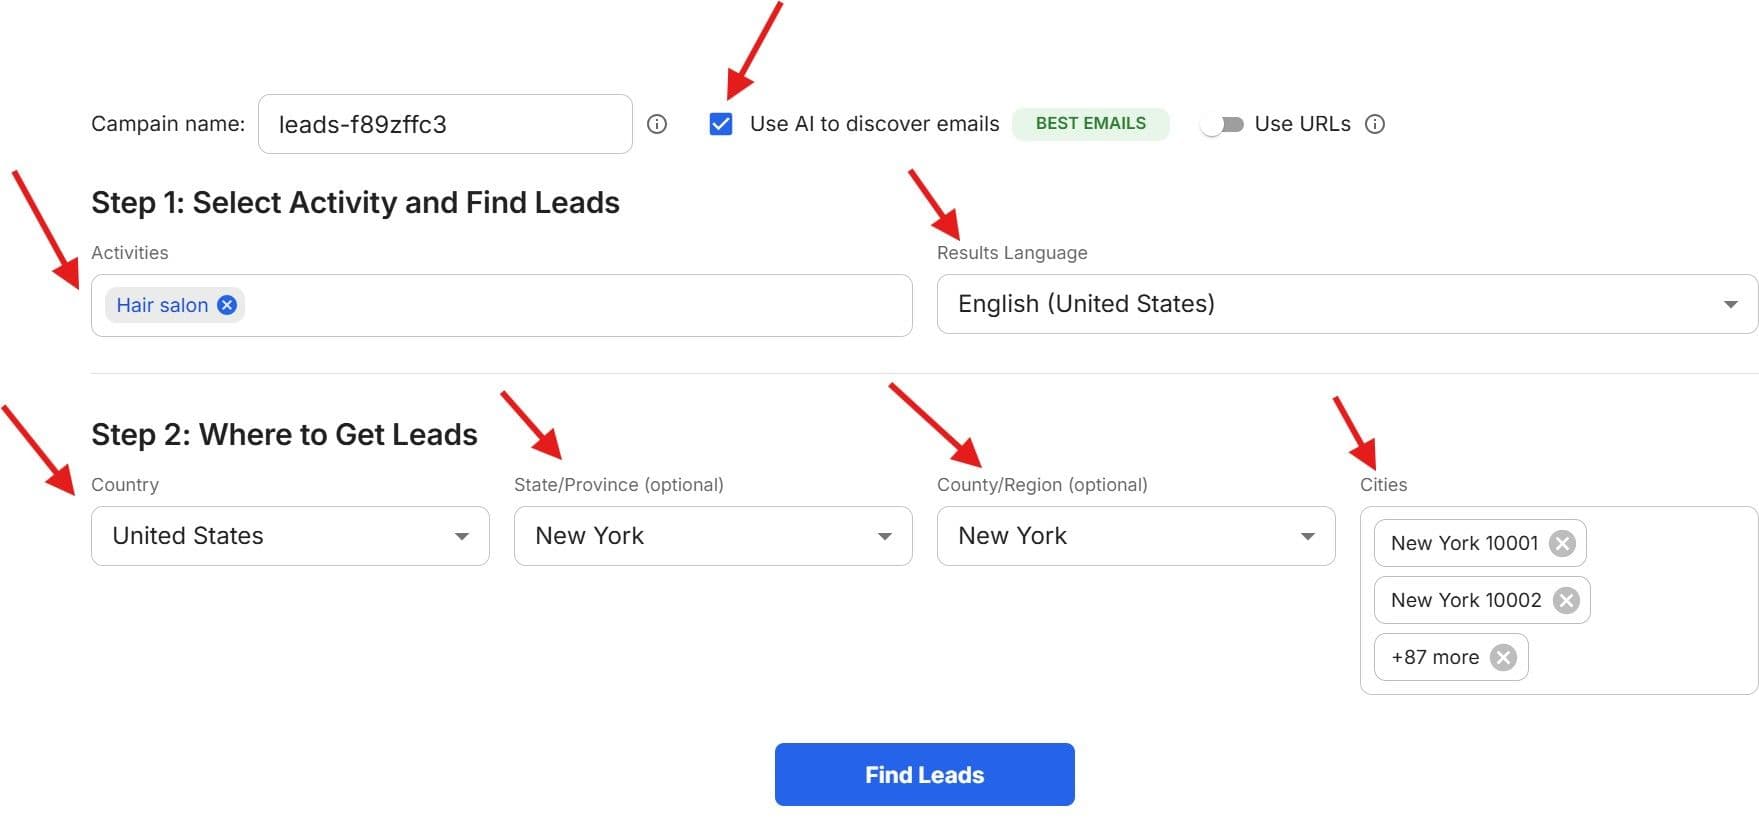This screenshot has height=822, width=1759.
Task: Click the info icon next to Use URLs
Action: click(x=1375, y=124)
